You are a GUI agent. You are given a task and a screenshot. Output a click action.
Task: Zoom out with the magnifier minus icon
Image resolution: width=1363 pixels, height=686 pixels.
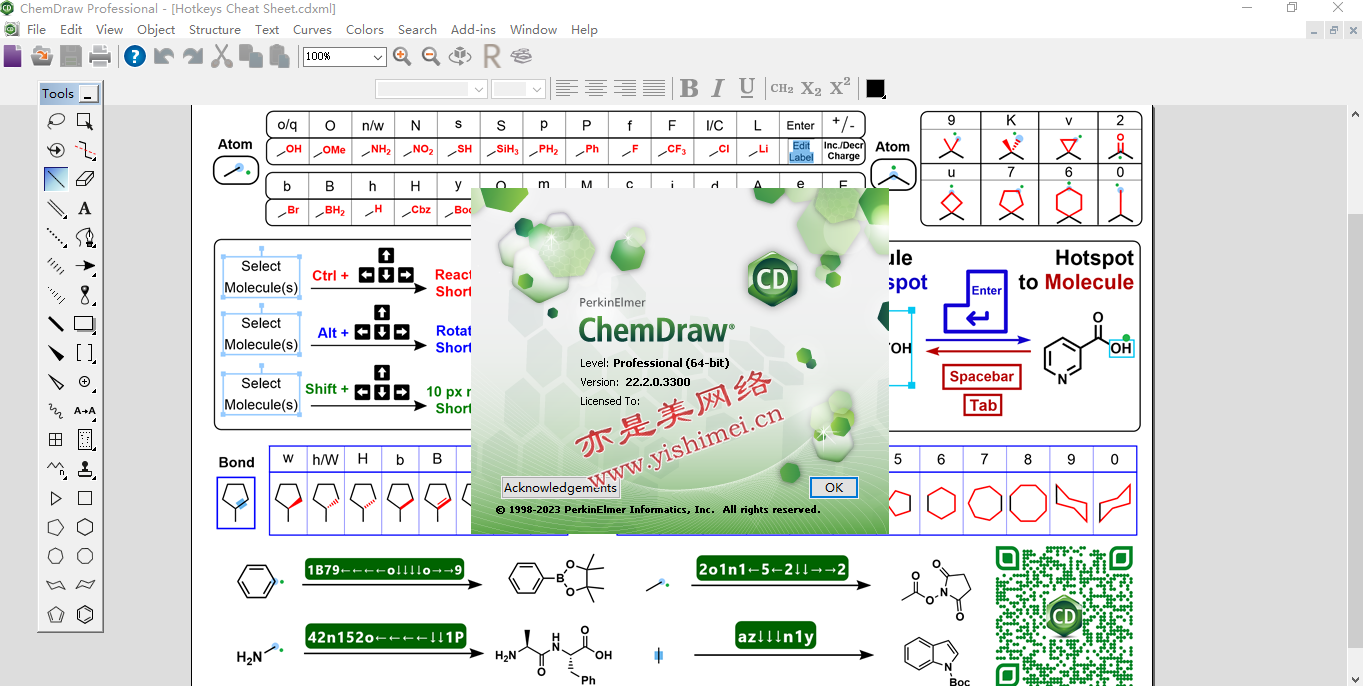coord(431,56)
